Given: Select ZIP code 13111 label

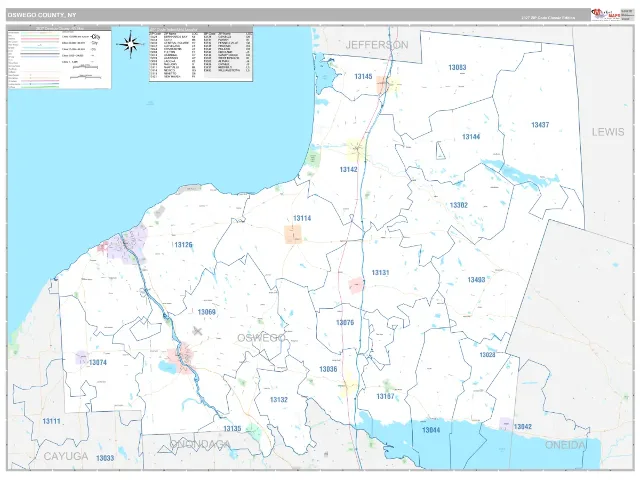Looking at the screenshot, I should (52, 421).
